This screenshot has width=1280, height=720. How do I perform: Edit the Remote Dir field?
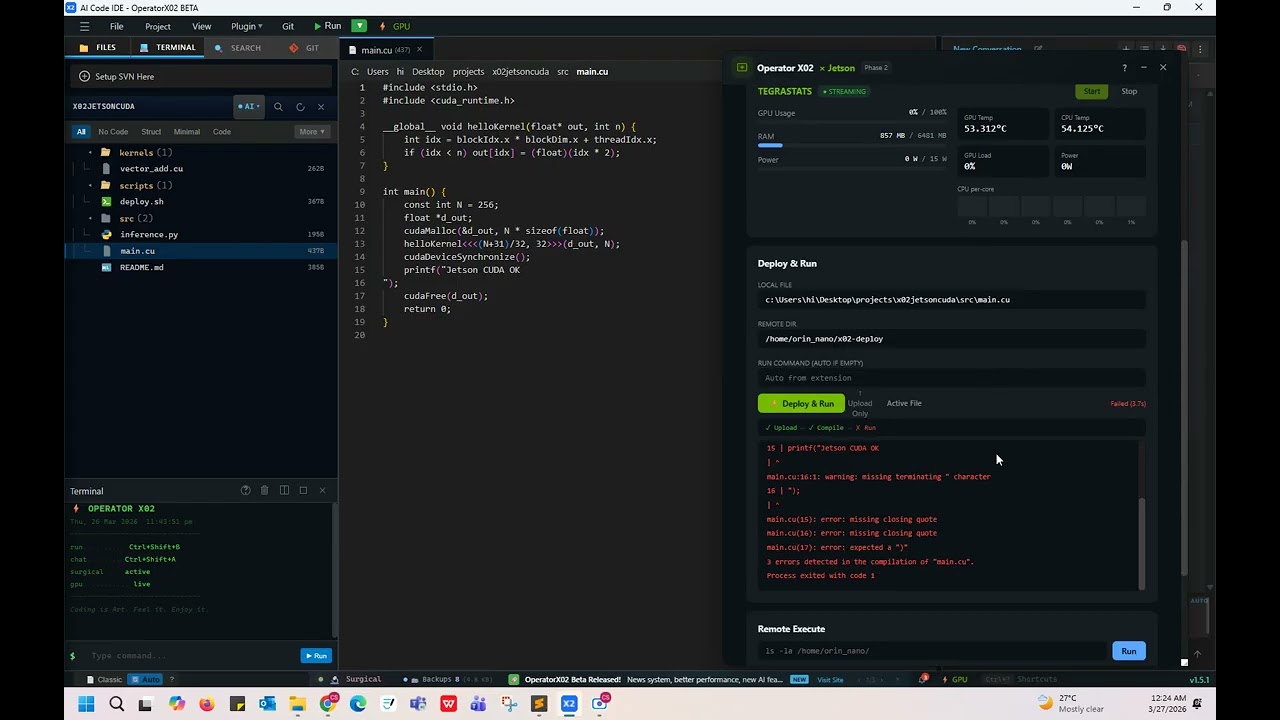pyautogui.click(x=951, y=339)
